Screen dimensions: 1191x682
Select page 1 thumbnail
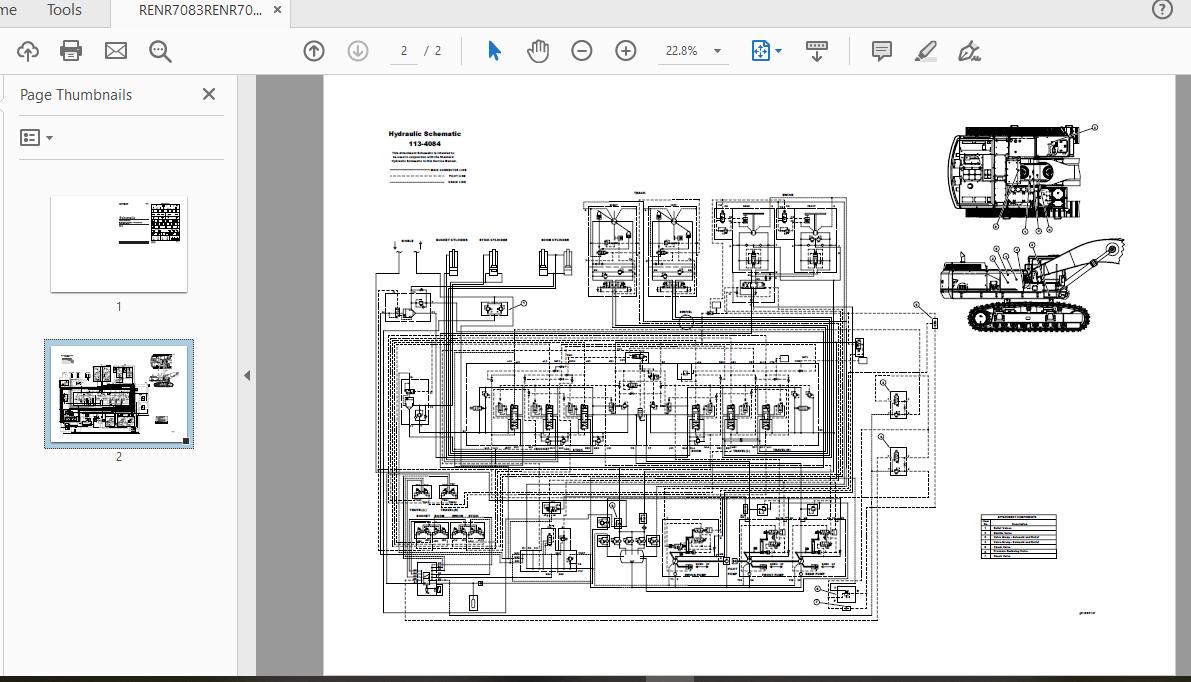pyautogui.click(x=119, y=244)
